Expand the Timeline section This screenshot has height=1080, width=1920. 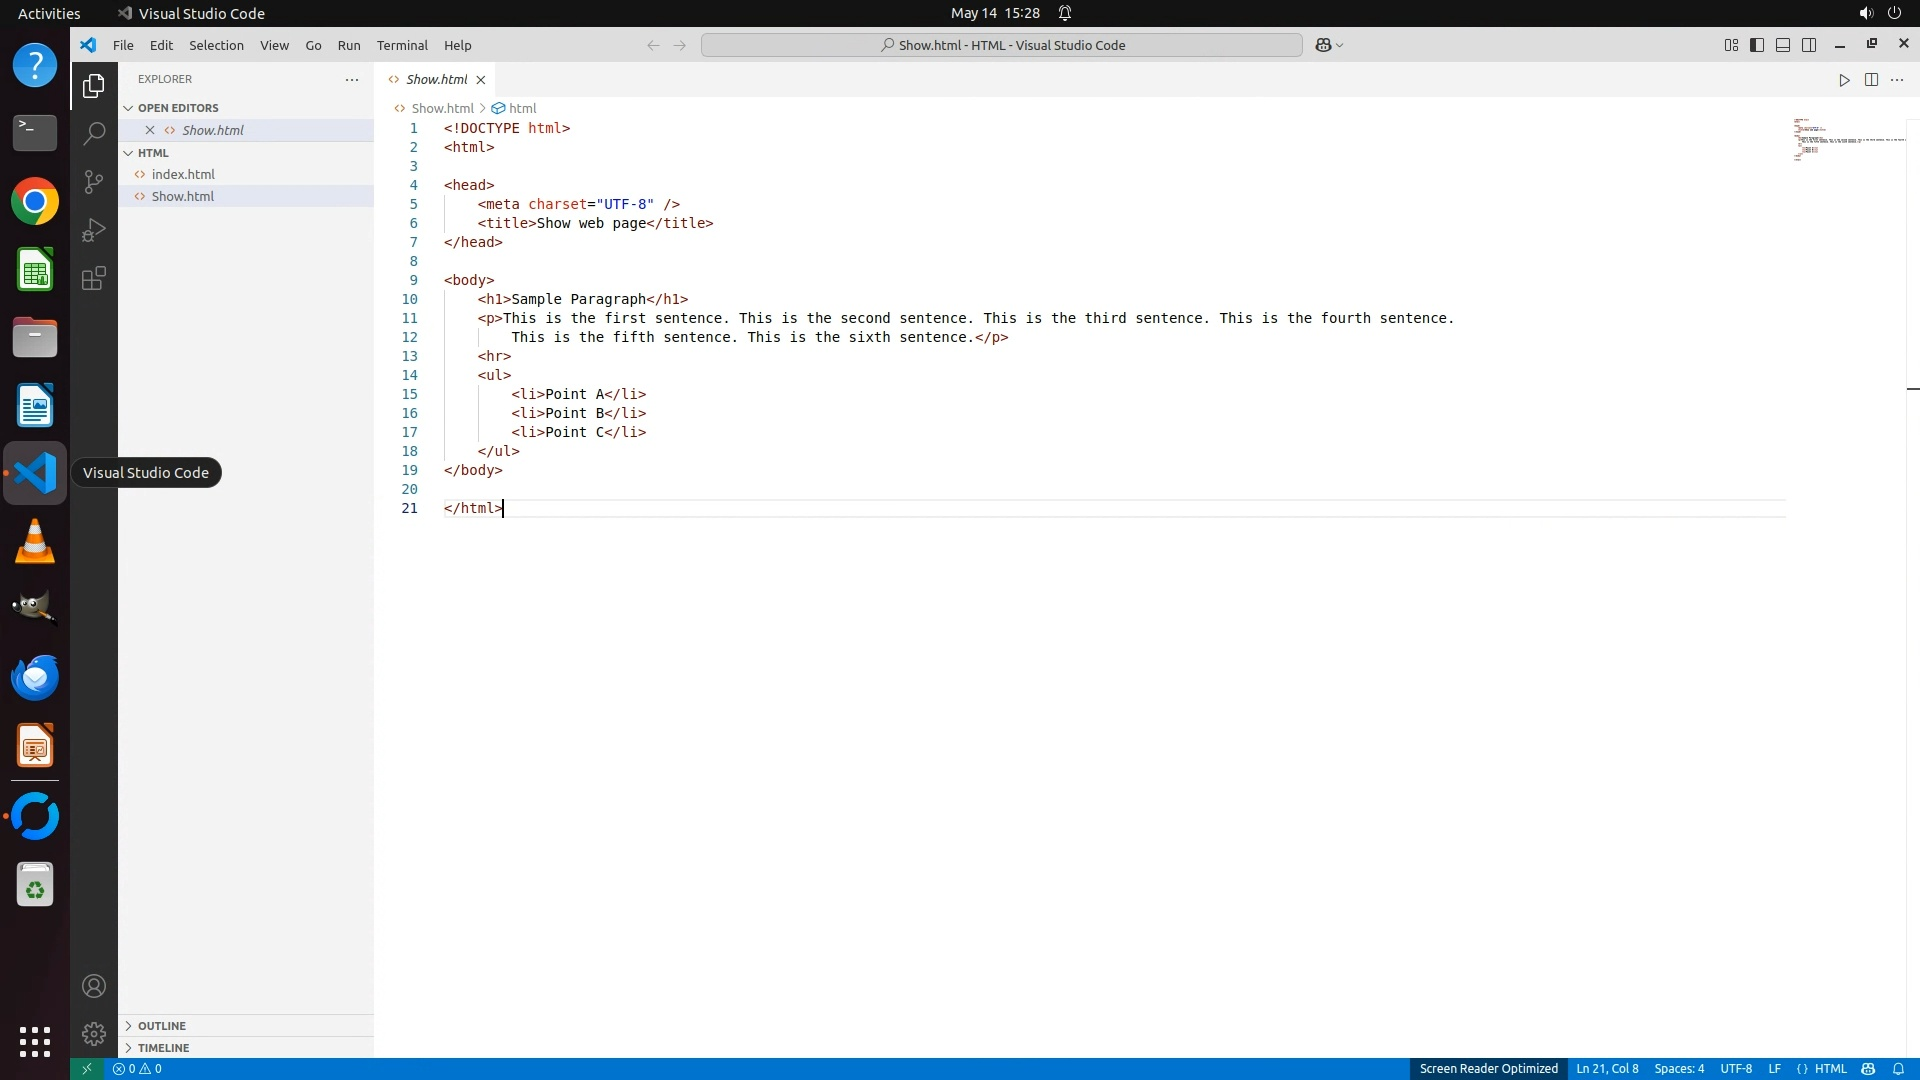pos(163,1048)
